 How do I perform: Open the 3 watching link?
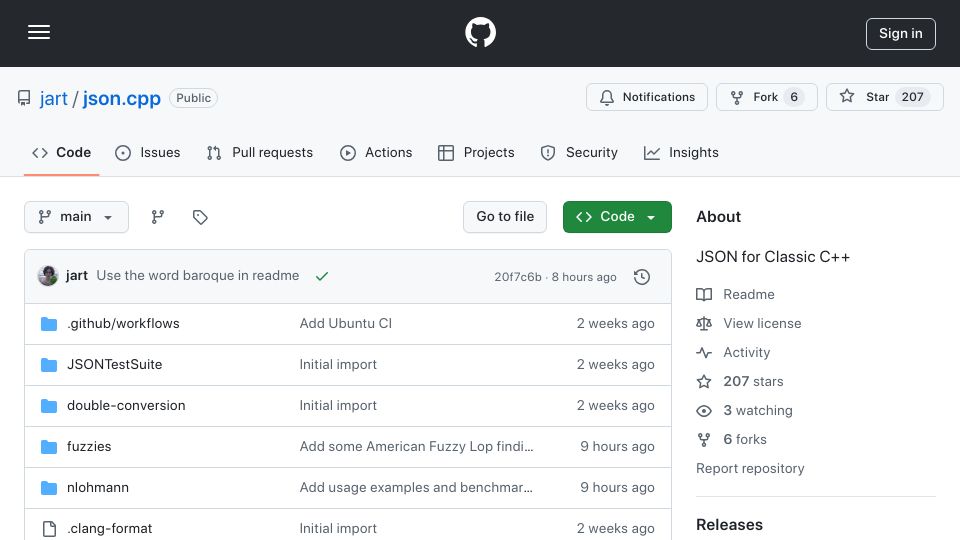pos(758,410)
